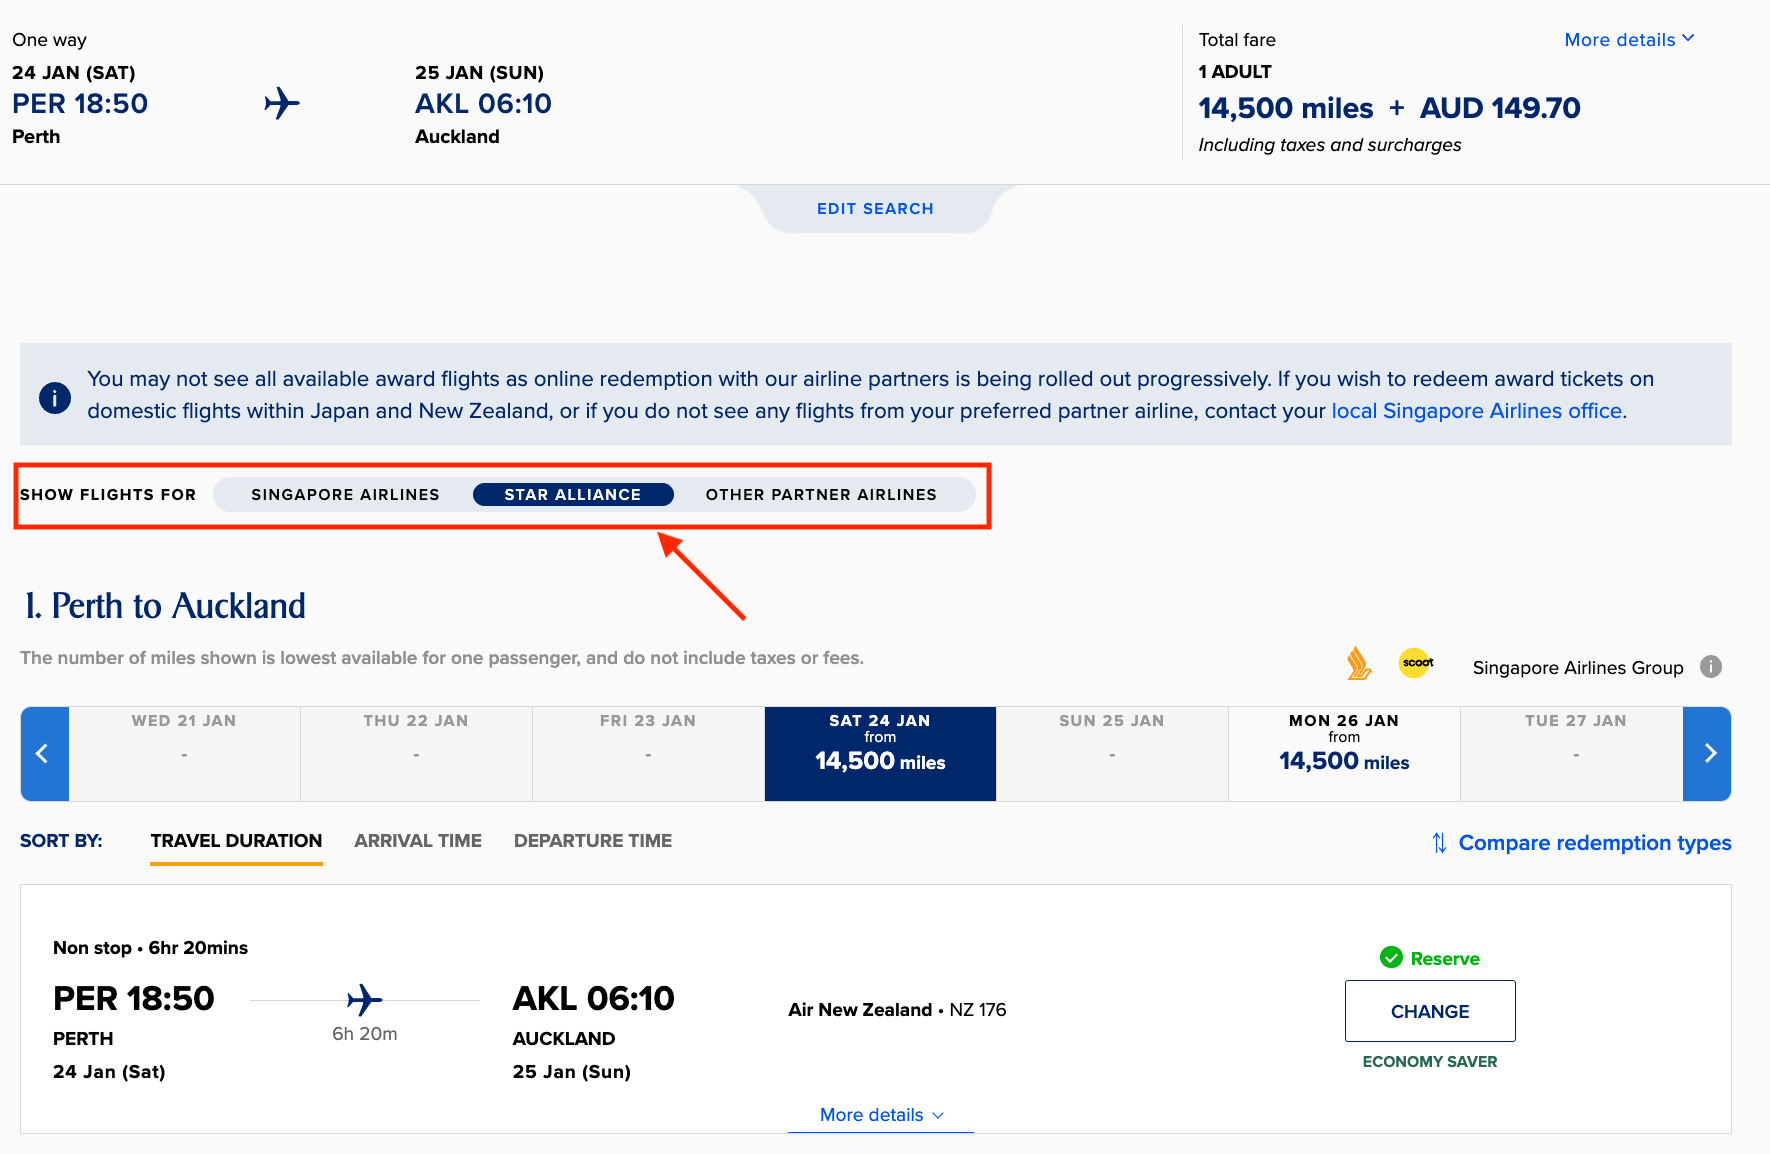Screen dimensions: 1770x1154
Task: Click the previous dates arrow
Action: tap(44, 754)
